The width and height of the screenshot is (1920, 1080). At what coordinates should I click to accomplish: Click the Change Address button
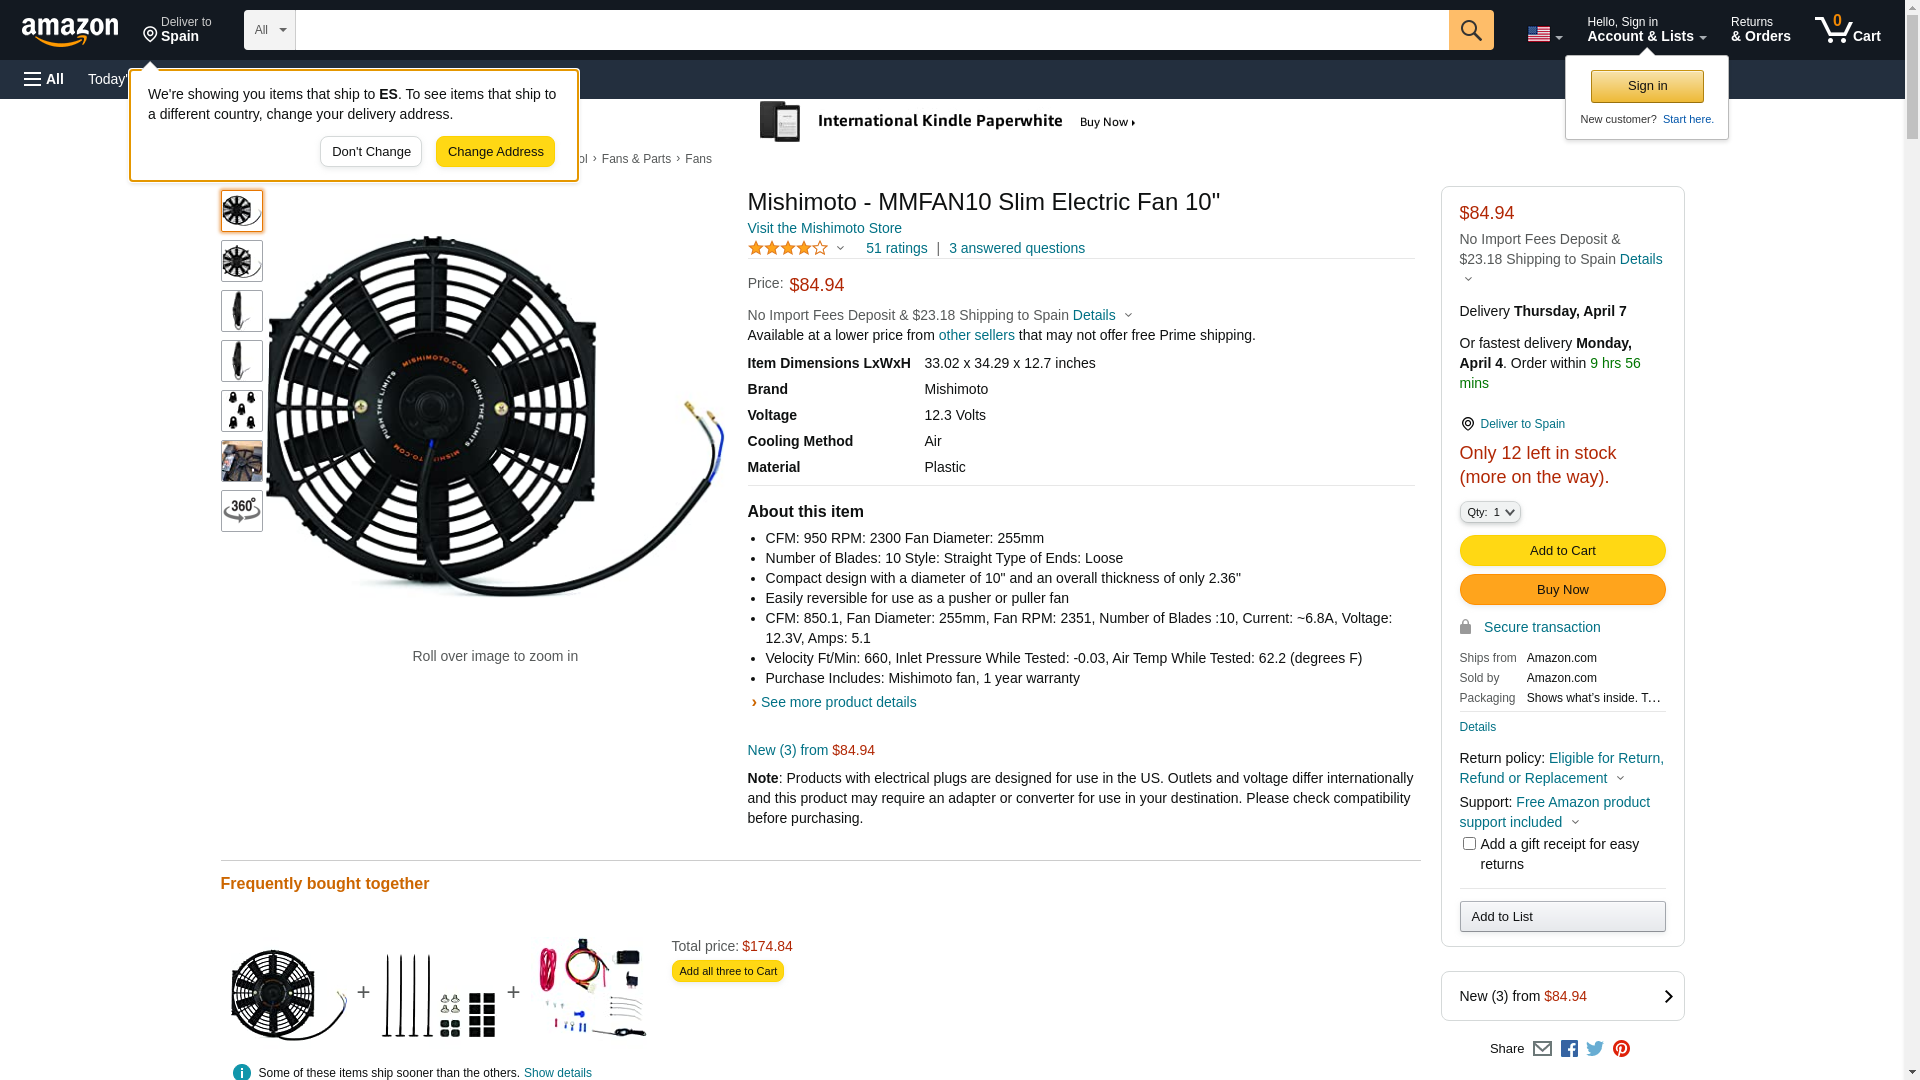coord(495,152)
